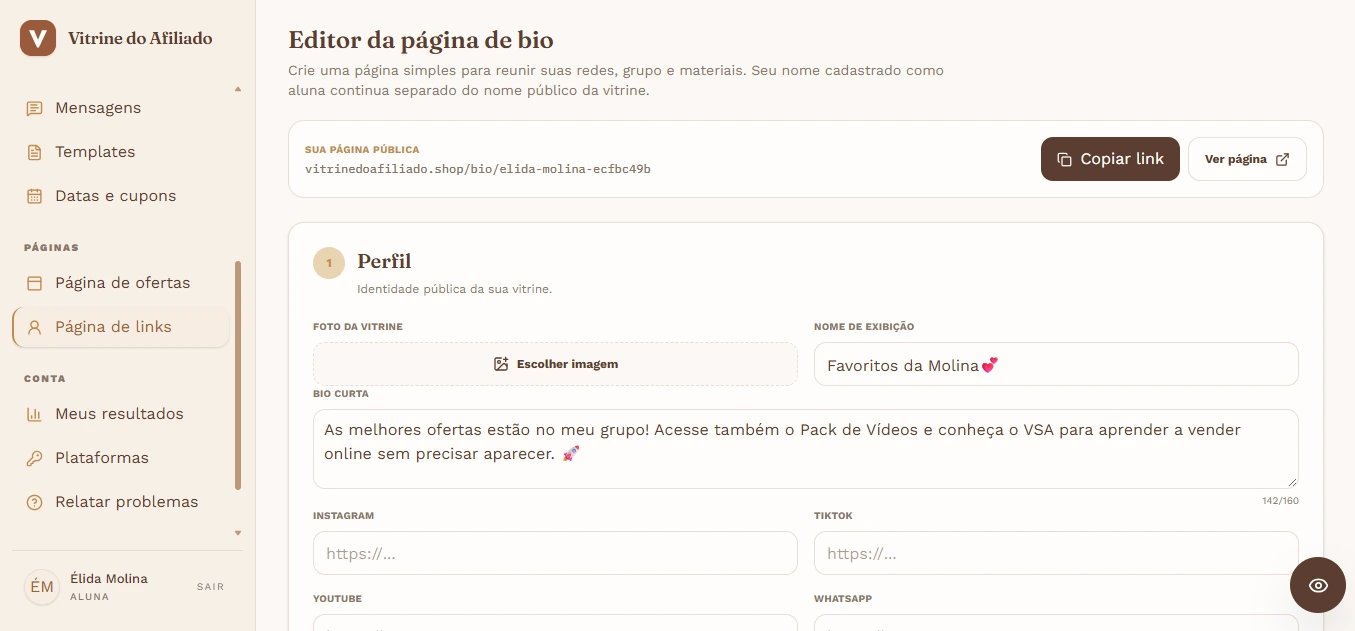Click the Meus resultados chart icon
This screenshot has height=631, width=1355.
(x=34, y=414)
